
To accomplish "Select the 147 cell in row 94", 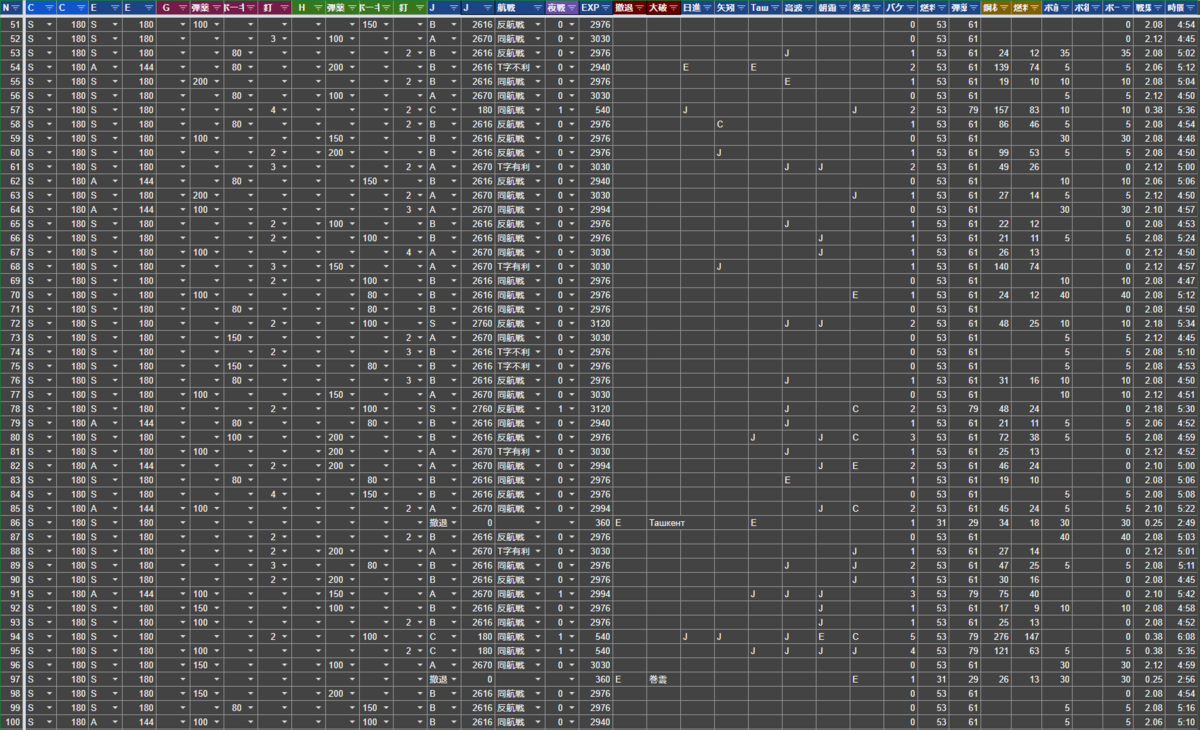I will 1026,635.
